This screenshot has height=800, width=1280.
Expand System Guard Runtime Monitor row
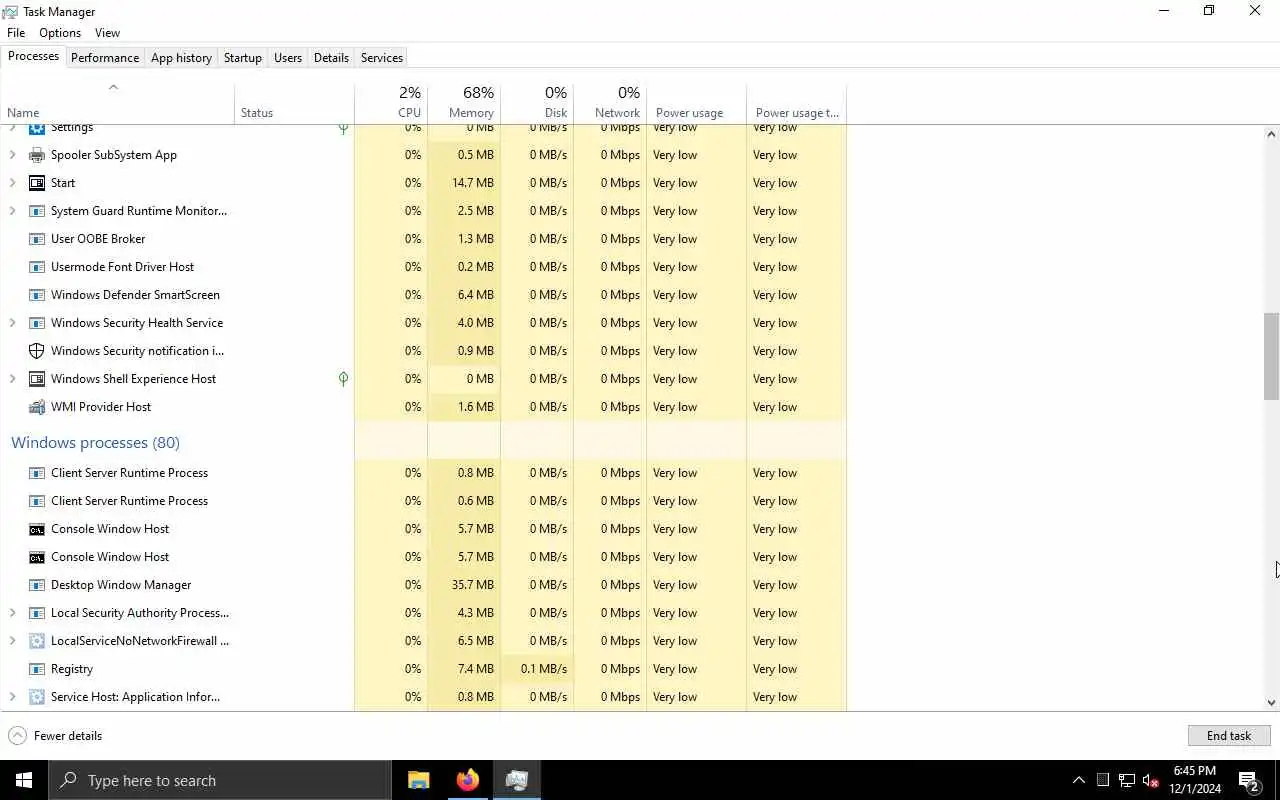pyautogui.click(x=12, y=211)
